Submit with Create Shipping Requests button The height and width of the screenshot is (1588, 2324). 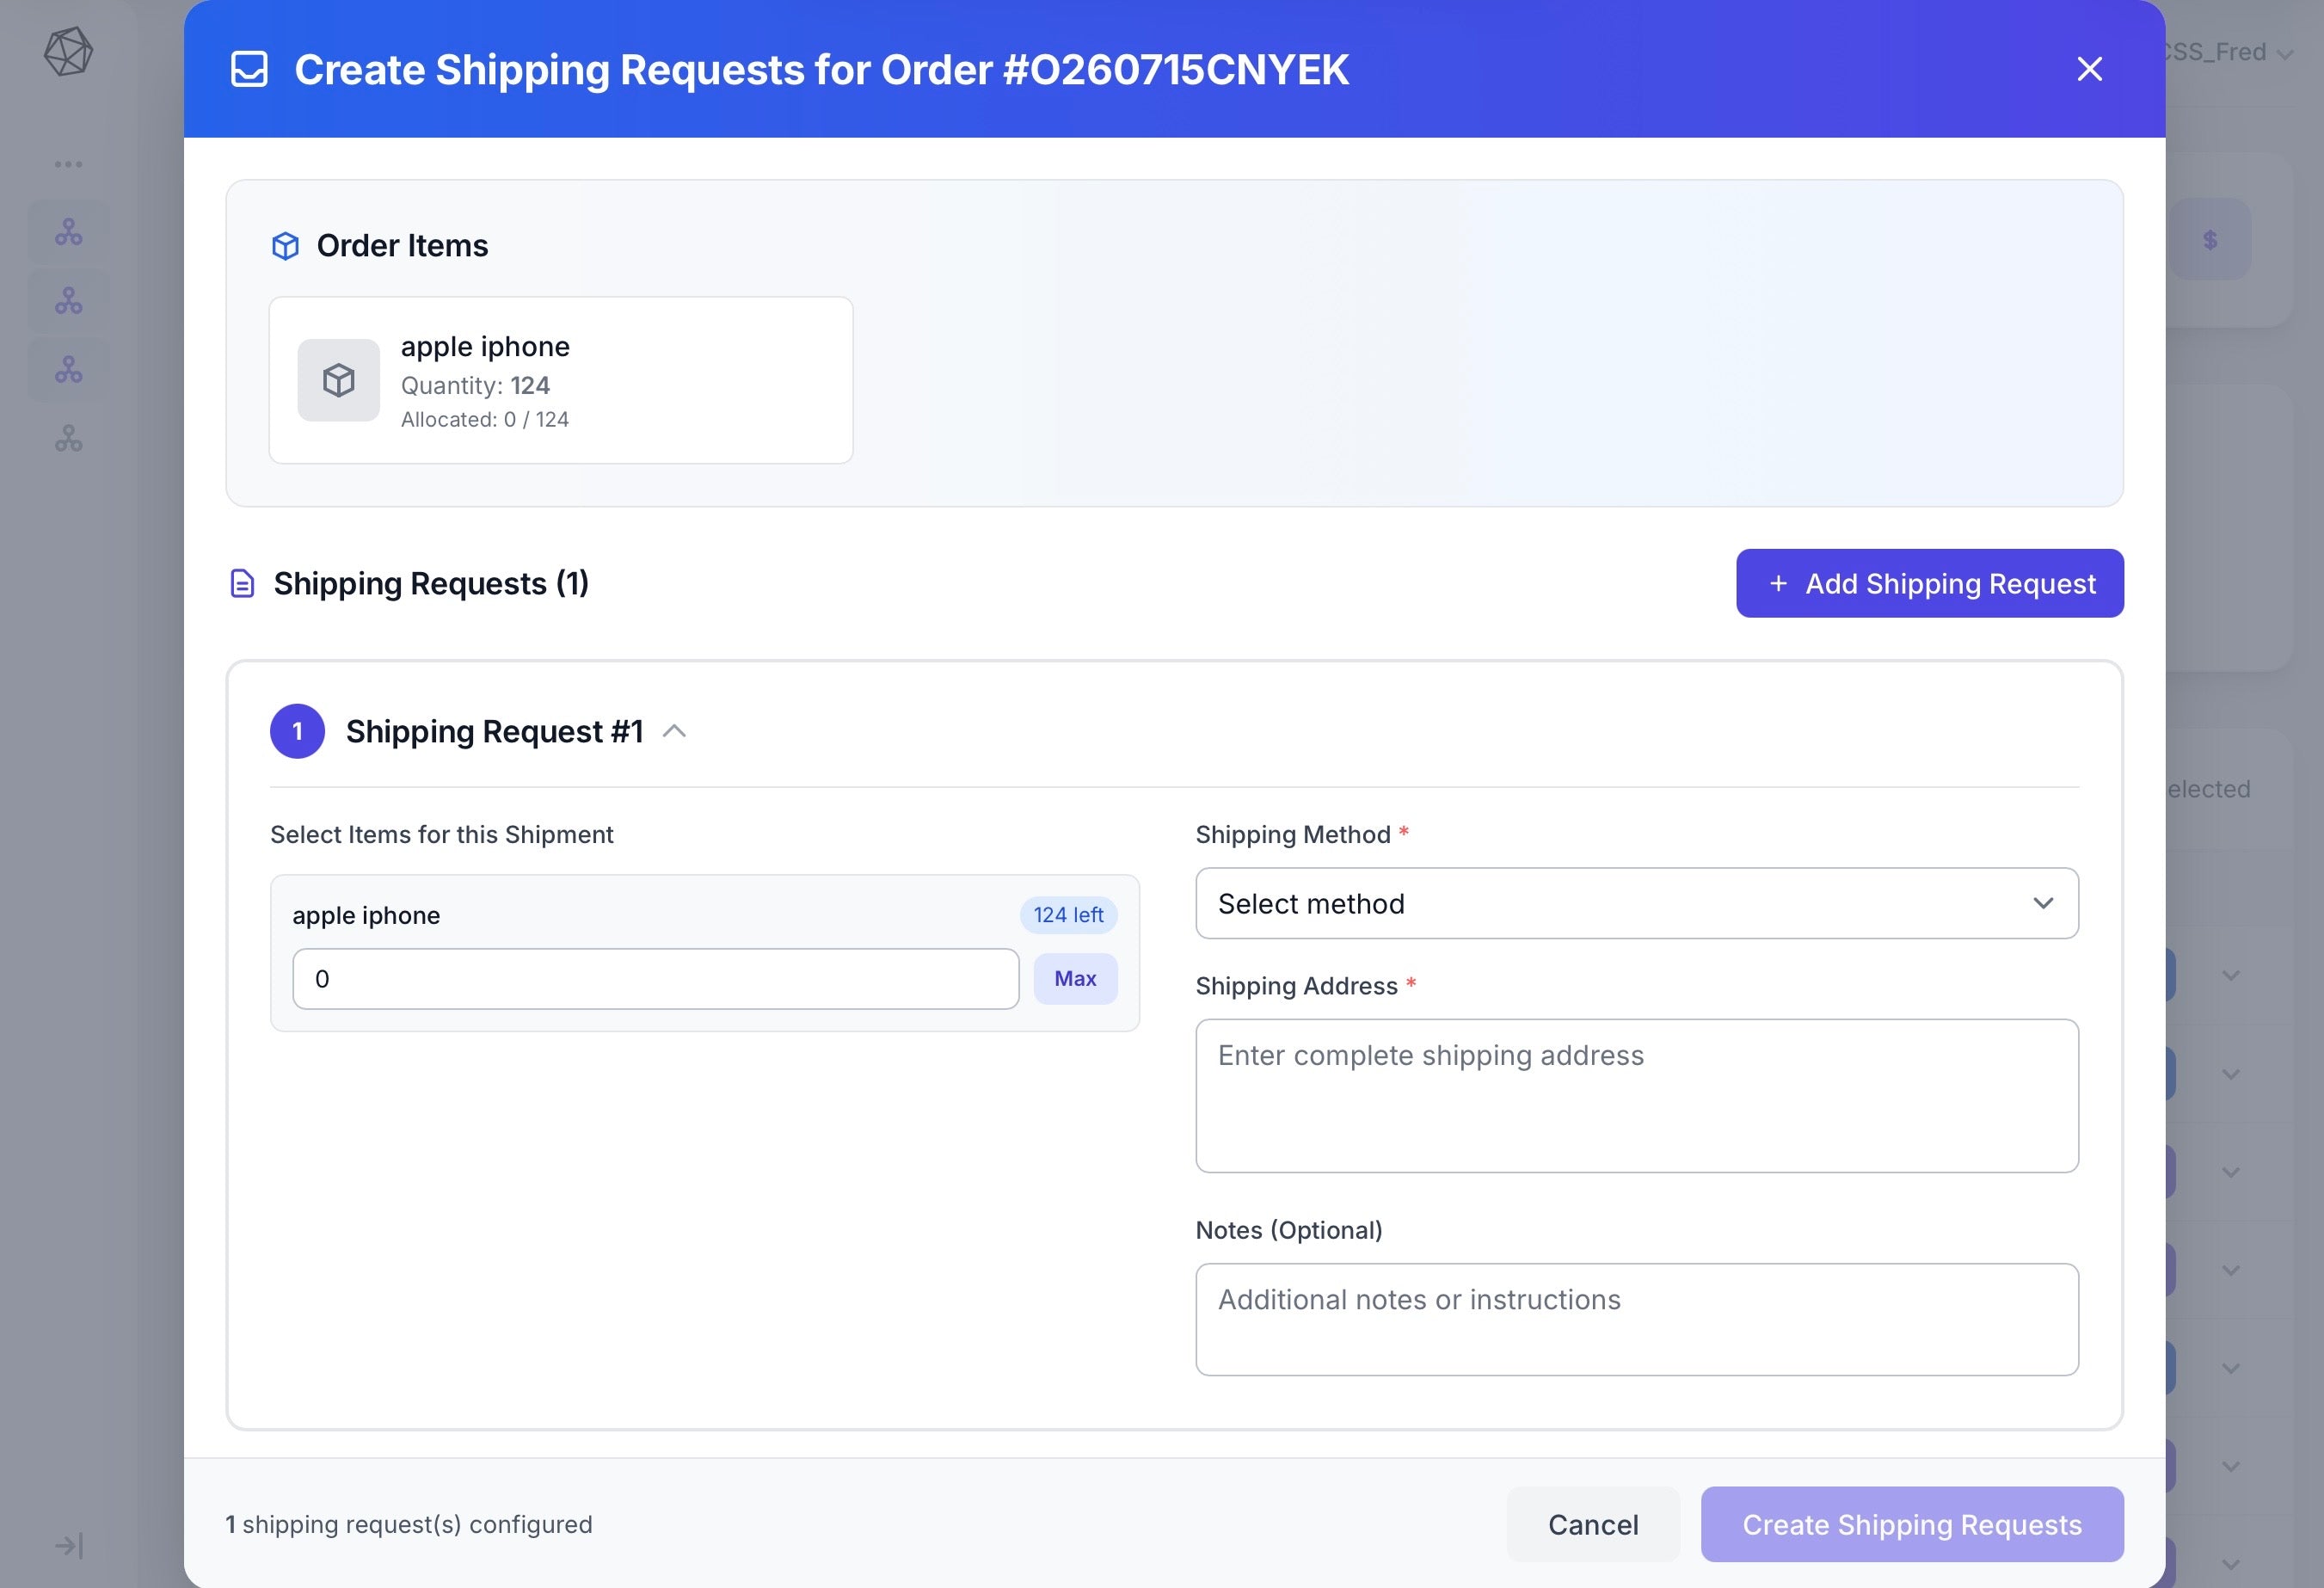1912,1524
